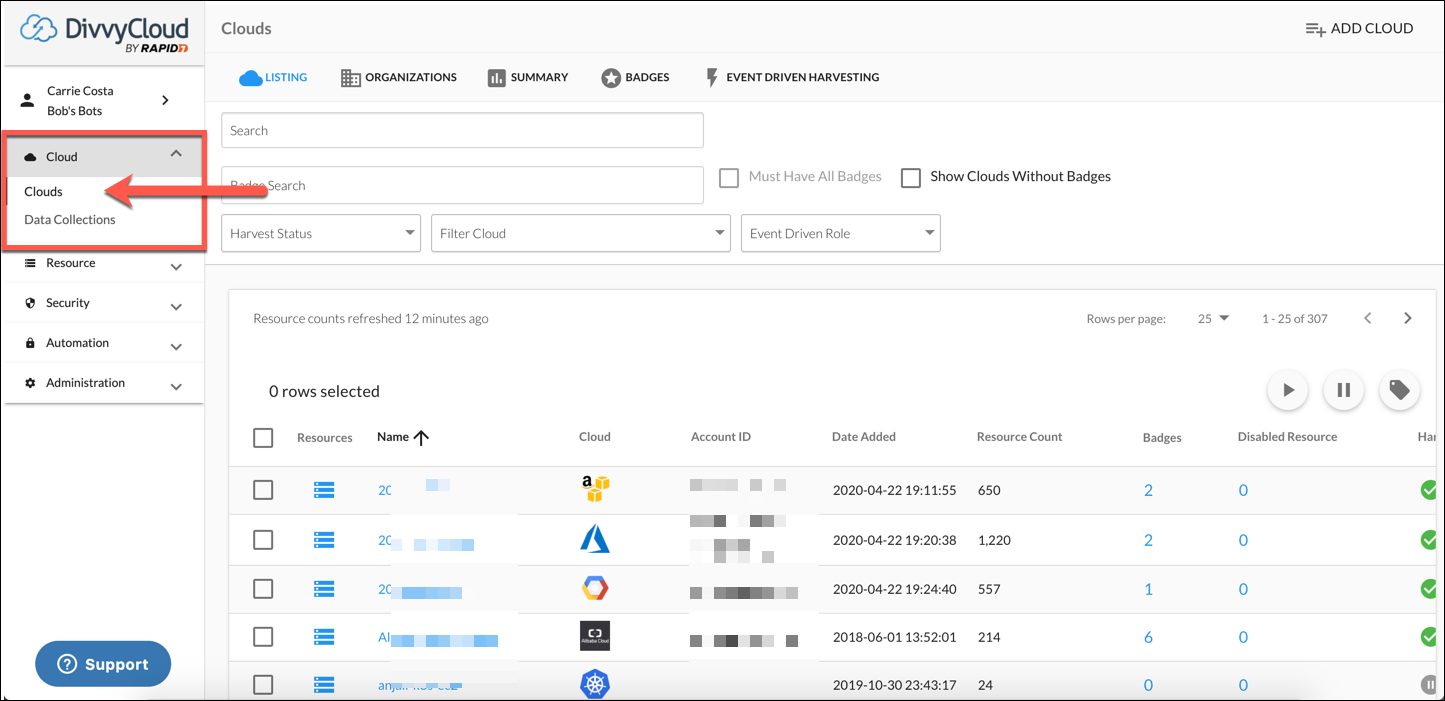Click the pause harvesting button

pyautogui.click(x=1344, y=390)
